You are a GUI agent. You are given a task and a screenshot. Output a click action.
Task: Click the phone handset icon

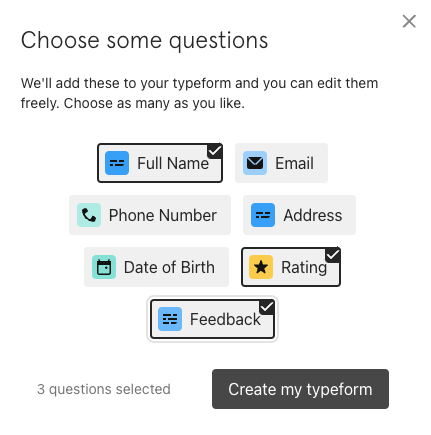(x=89, y=215)
